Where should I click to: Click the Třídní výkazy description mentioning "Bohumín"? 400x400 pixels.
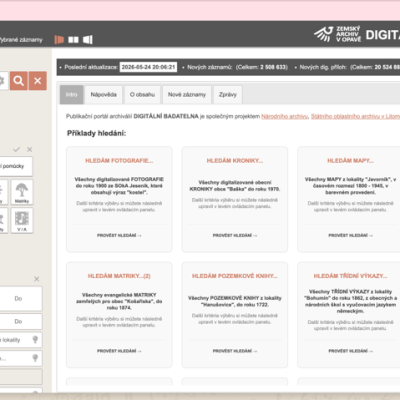[x=350, y=301]
